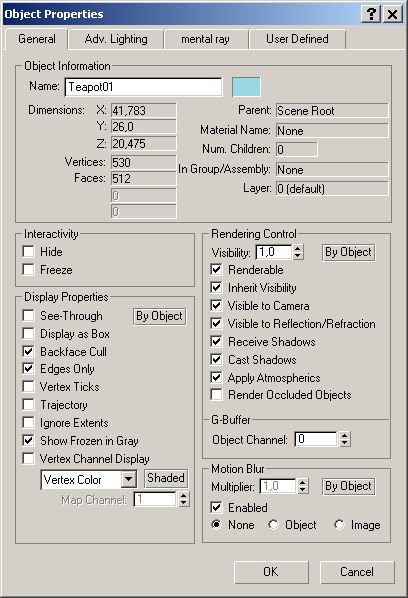Click By Object button in Display Properties
Screen dimensions: 408x598
[160, 316]
